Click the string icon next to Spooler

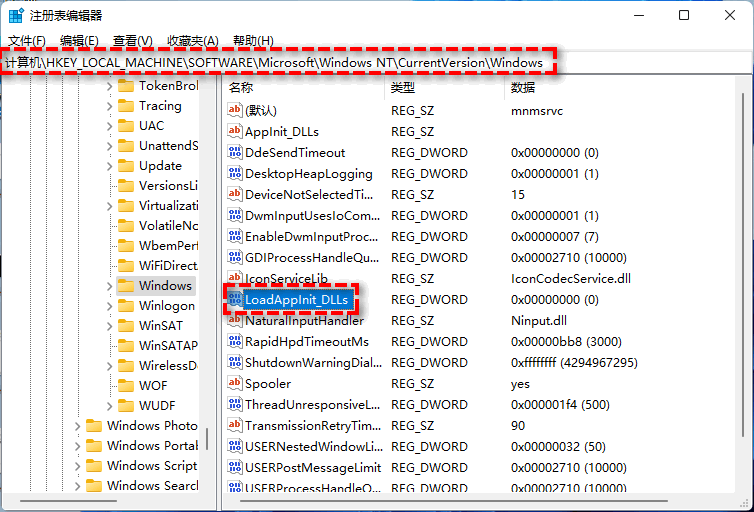pyautogui.click(x=235, y=383)
